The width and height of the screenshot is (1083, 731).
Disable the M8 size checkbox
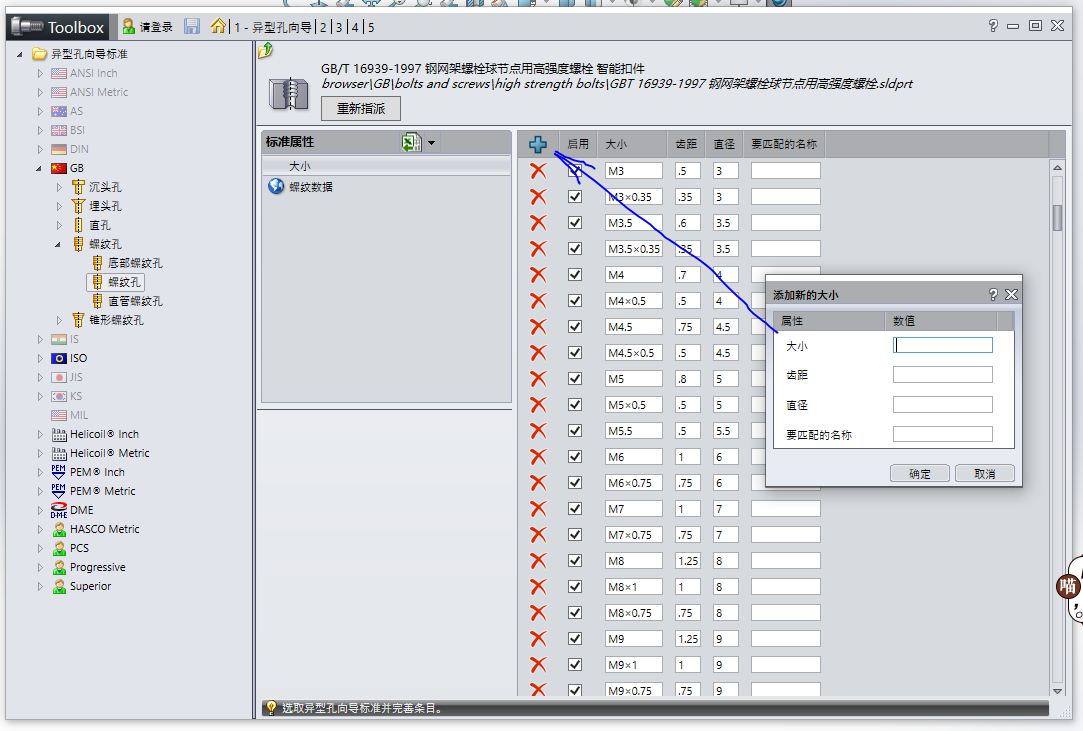click(x=575, y=560)
